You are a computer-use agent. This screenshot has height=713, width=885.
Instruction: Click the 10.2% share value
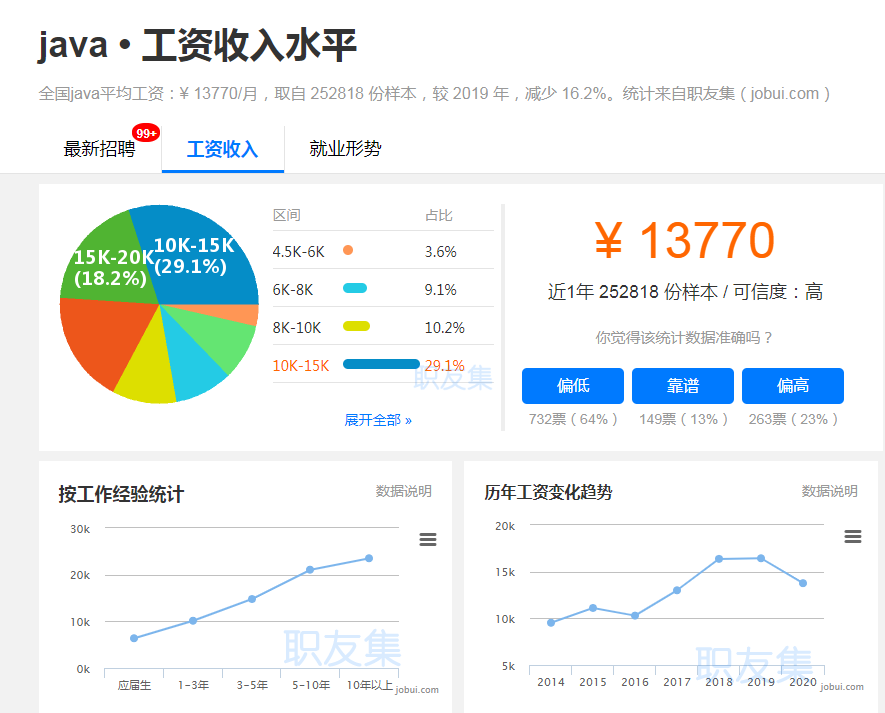tap(445, 327)
